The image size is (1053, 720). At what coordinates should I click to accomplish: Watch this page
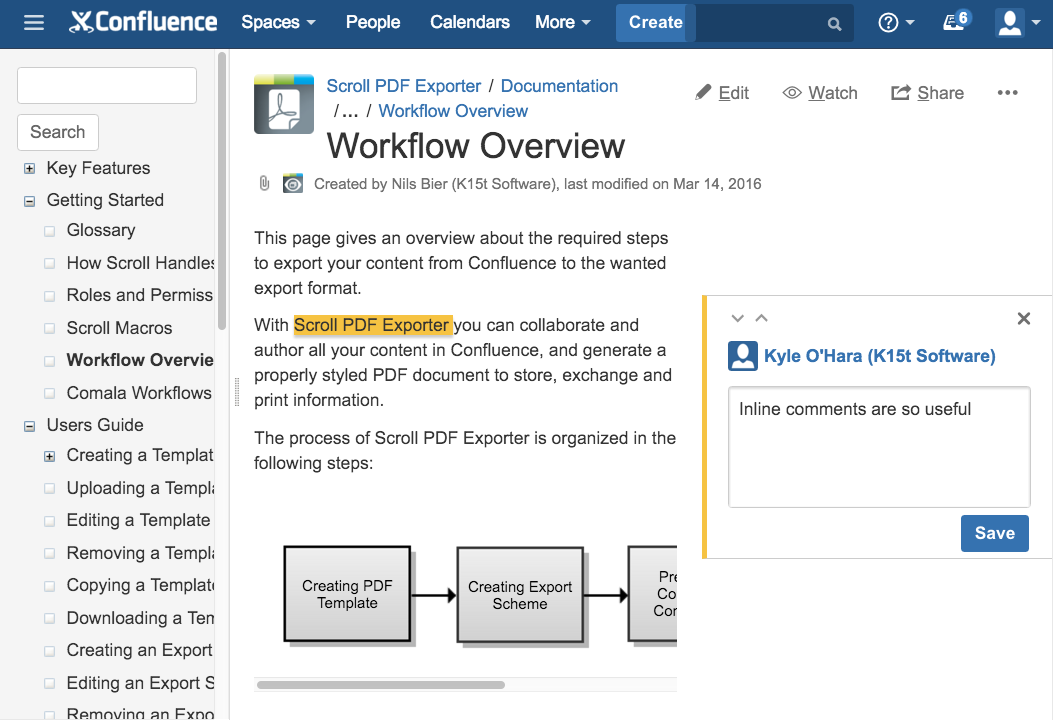(820, 93)
